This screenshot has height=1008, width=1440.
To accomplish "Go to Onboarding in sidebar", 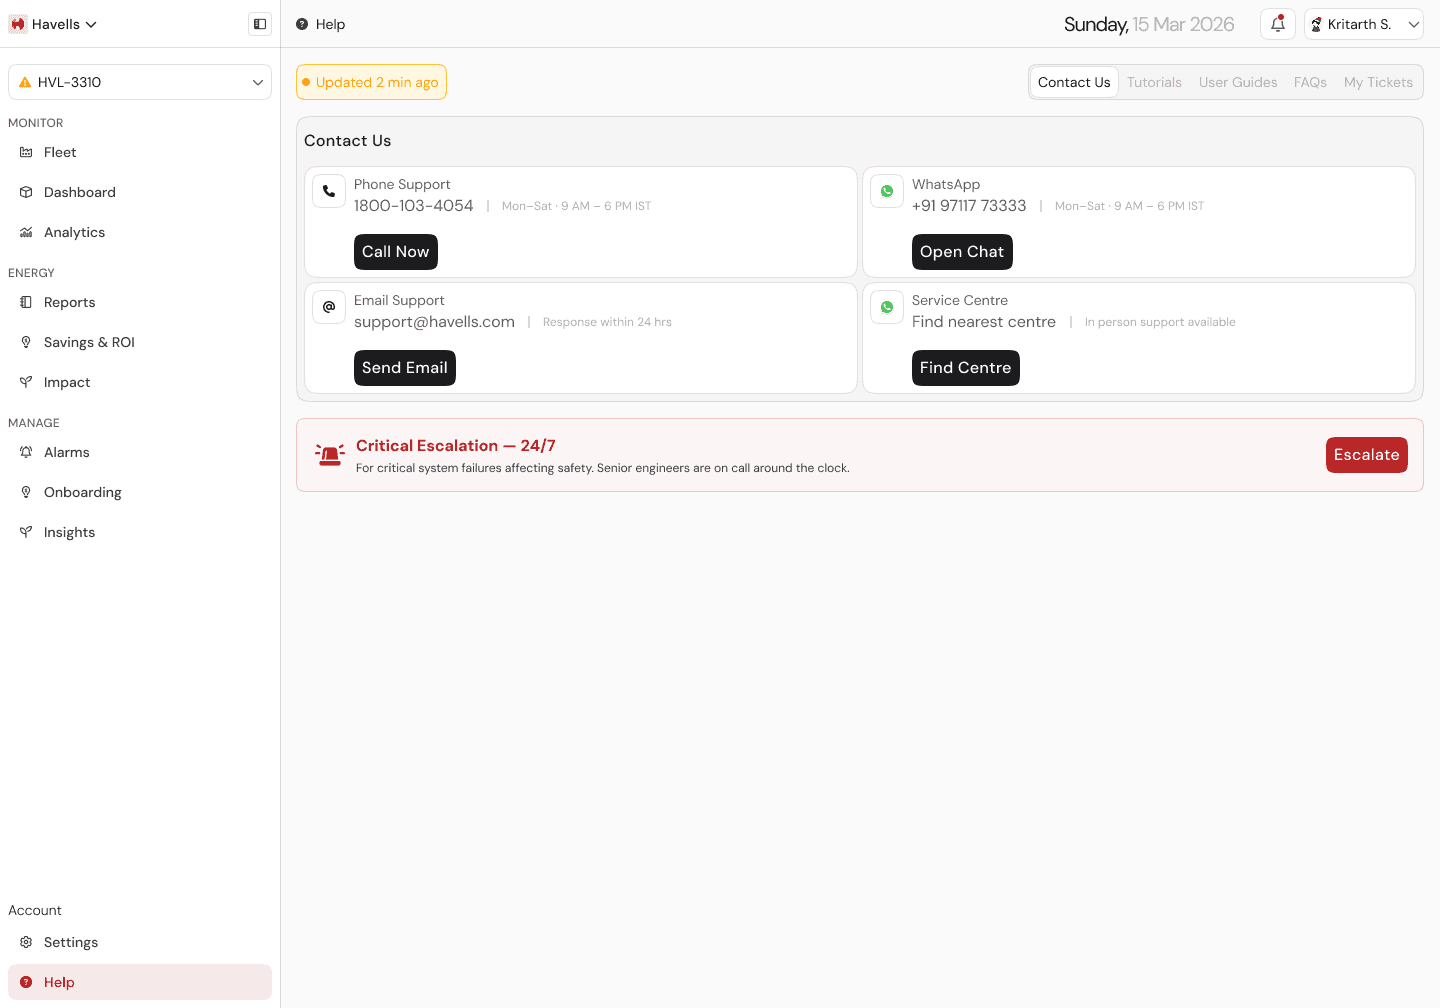I will click(x=140, y=492).
